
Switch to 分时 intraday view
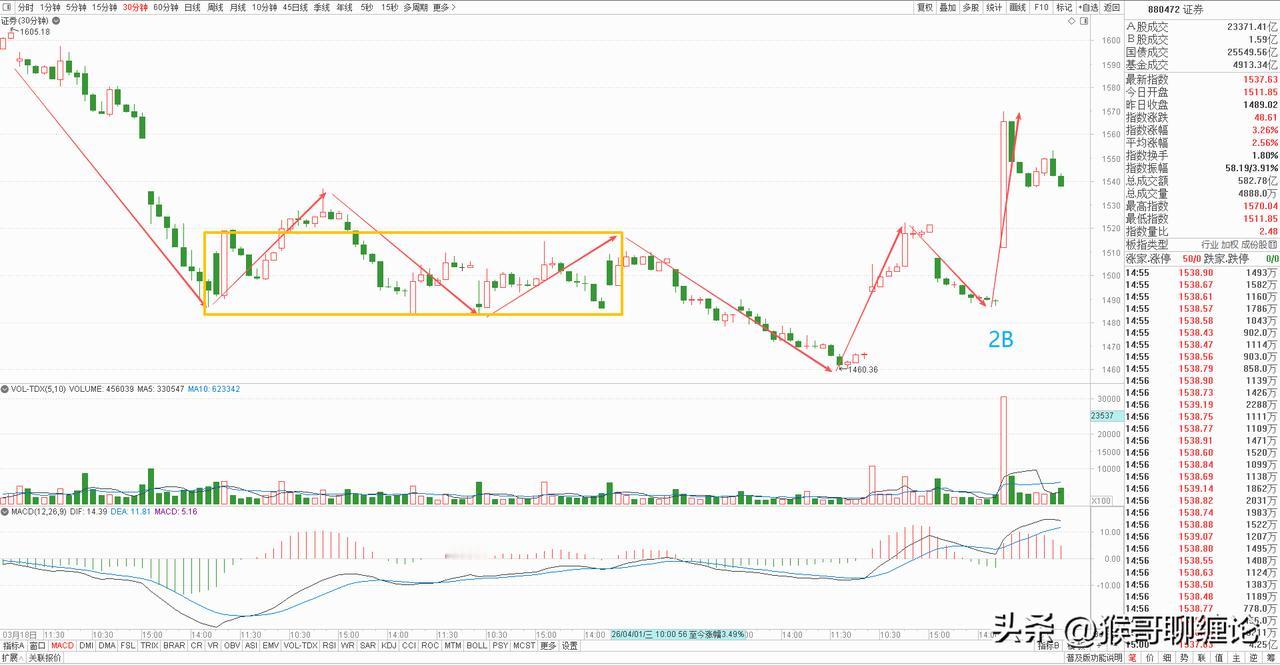point(25,7)
